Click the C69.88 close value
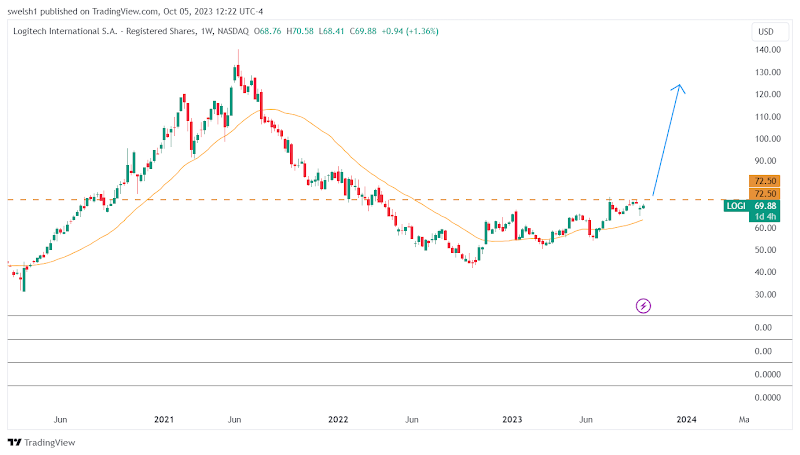The image size is (800, 455). click(x=363, y=31)
